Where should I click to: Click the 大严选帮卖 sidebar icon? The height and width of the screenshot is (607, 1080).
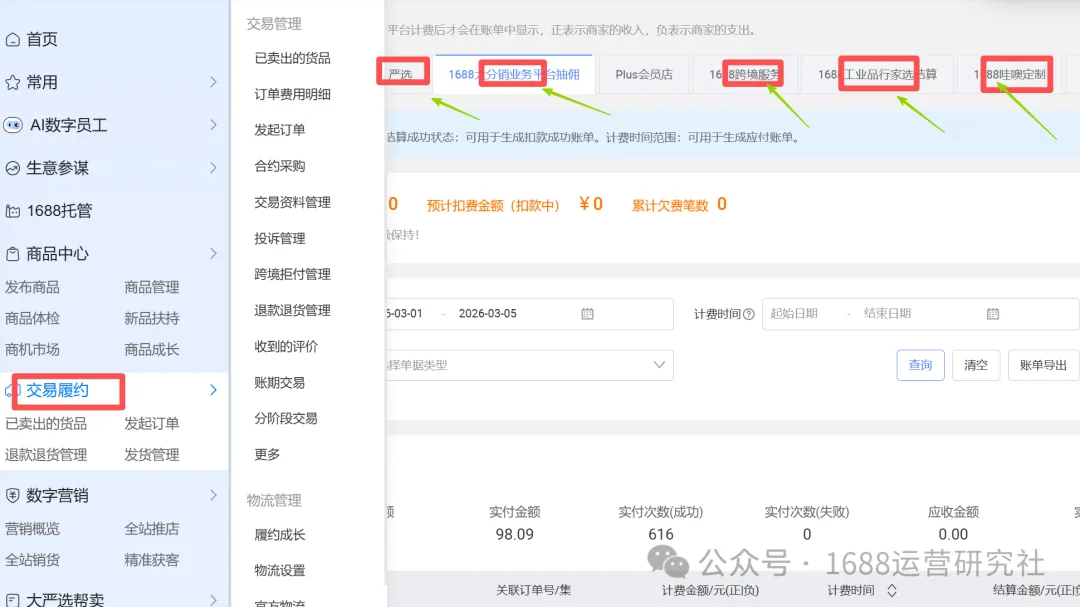tap(12, 600)
